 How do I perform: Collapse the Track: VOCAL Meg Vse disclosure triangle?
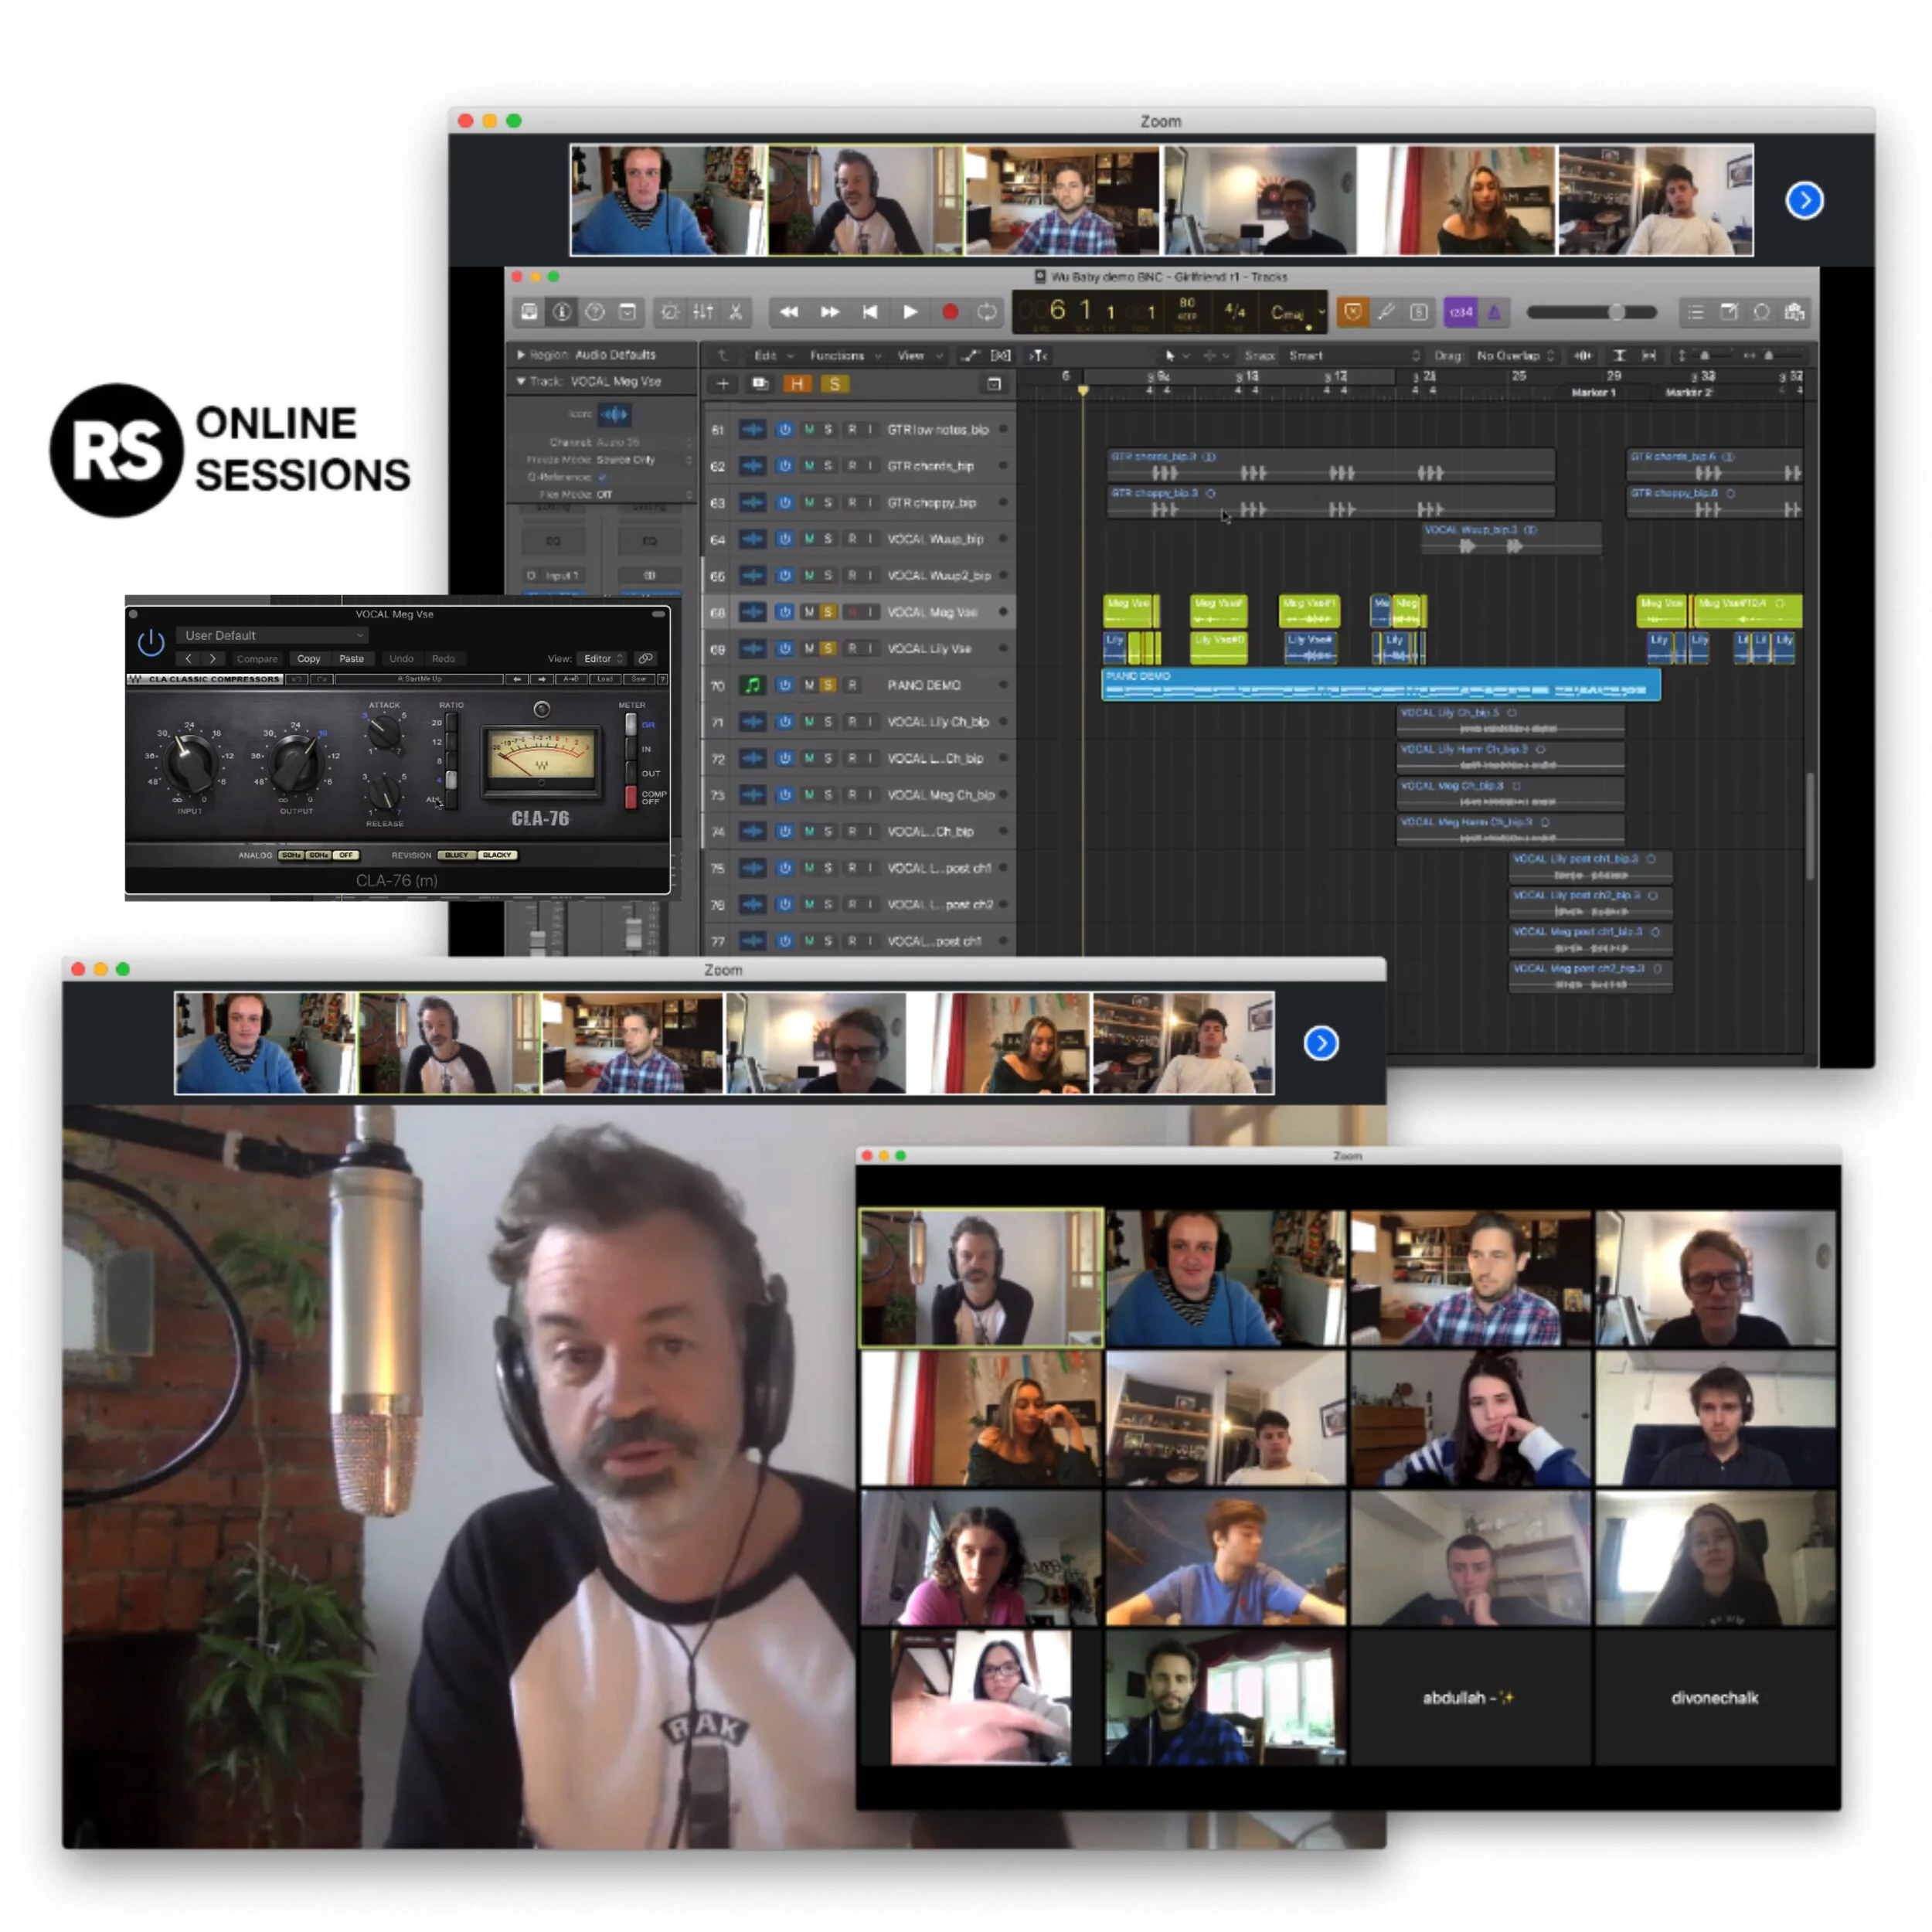tap(522, 381)
